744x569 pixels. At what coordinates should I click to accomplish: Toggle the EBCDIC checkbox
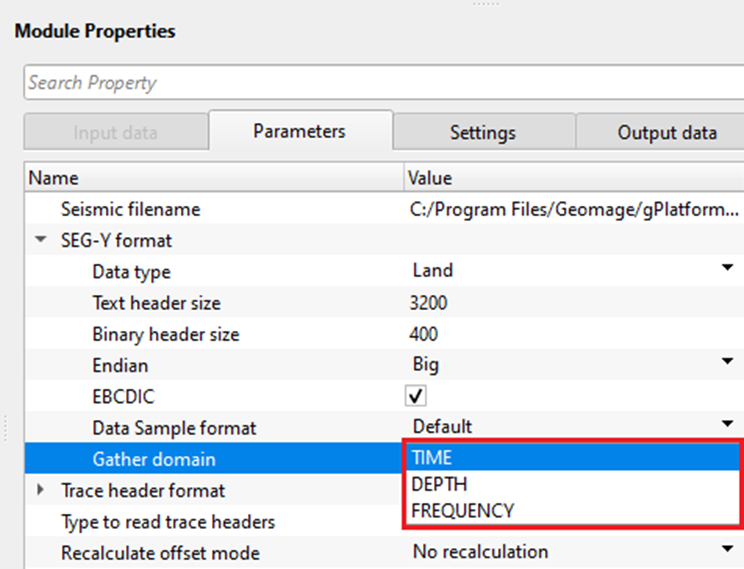pyautogui.click(x=416, y=396)
